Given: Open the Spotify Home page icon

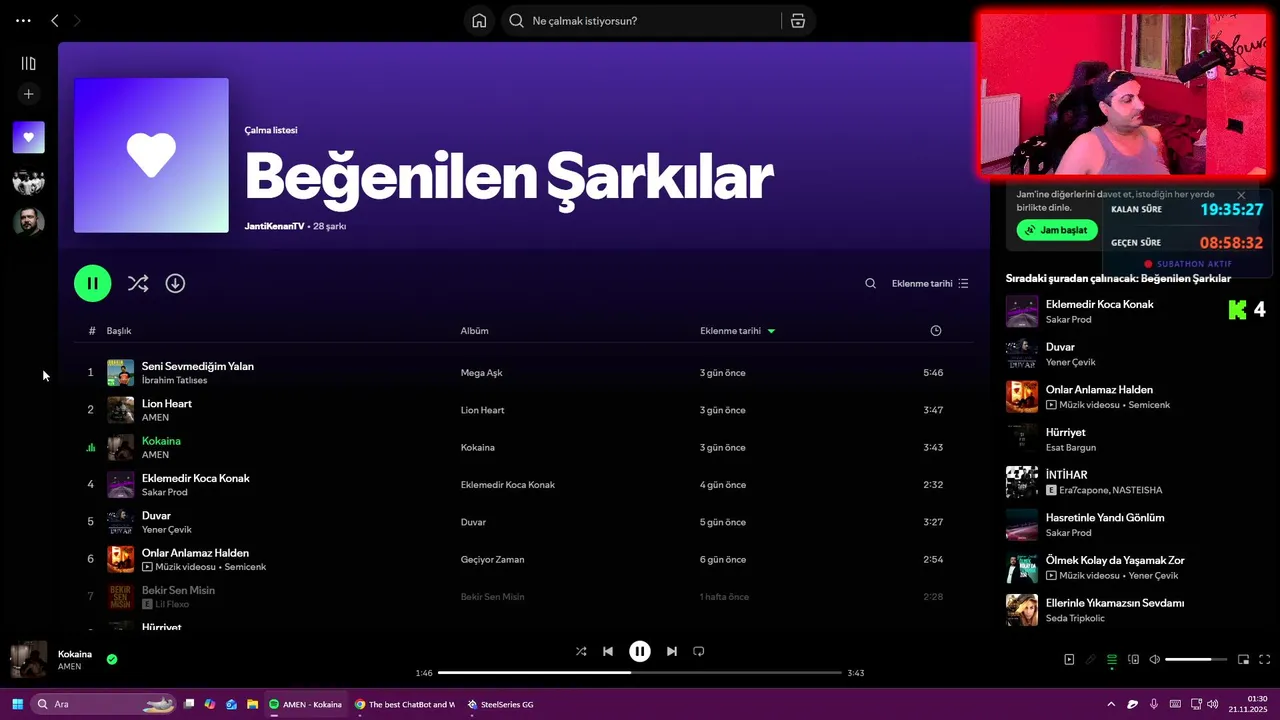Looking at the screenshot, I should (x=479, y=21).
